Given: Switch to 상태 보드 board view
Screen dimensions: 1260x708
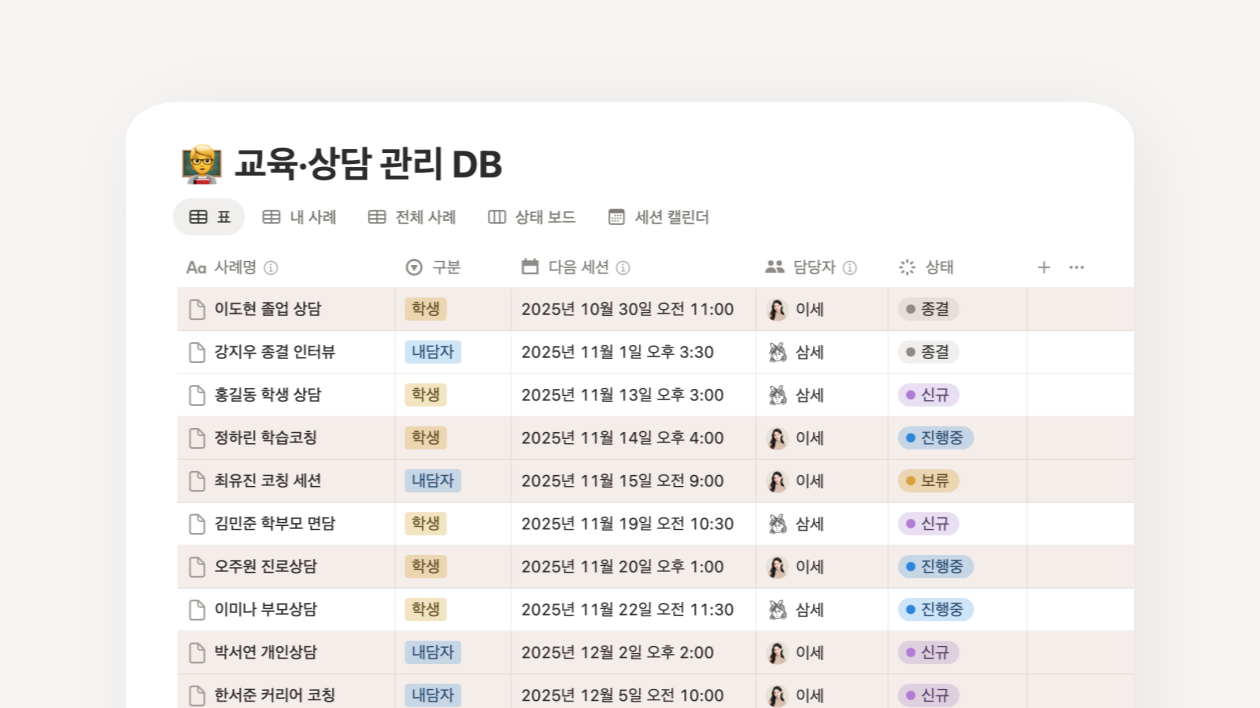Looking at the screenshot, I should coord(531,217).
